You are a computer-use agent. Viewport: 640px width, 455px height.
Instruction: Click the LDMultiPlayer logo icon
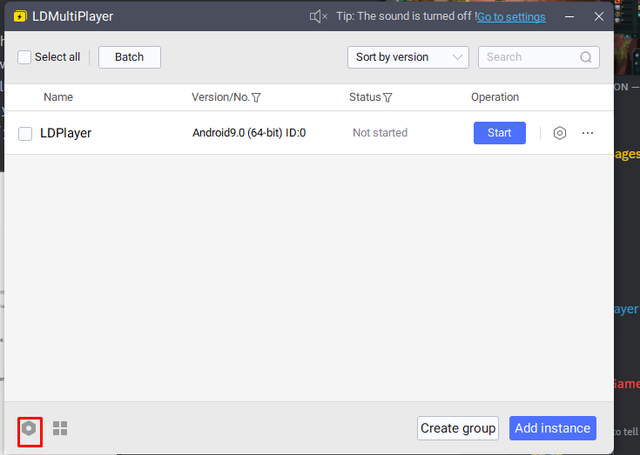click(x=20, y=17)
